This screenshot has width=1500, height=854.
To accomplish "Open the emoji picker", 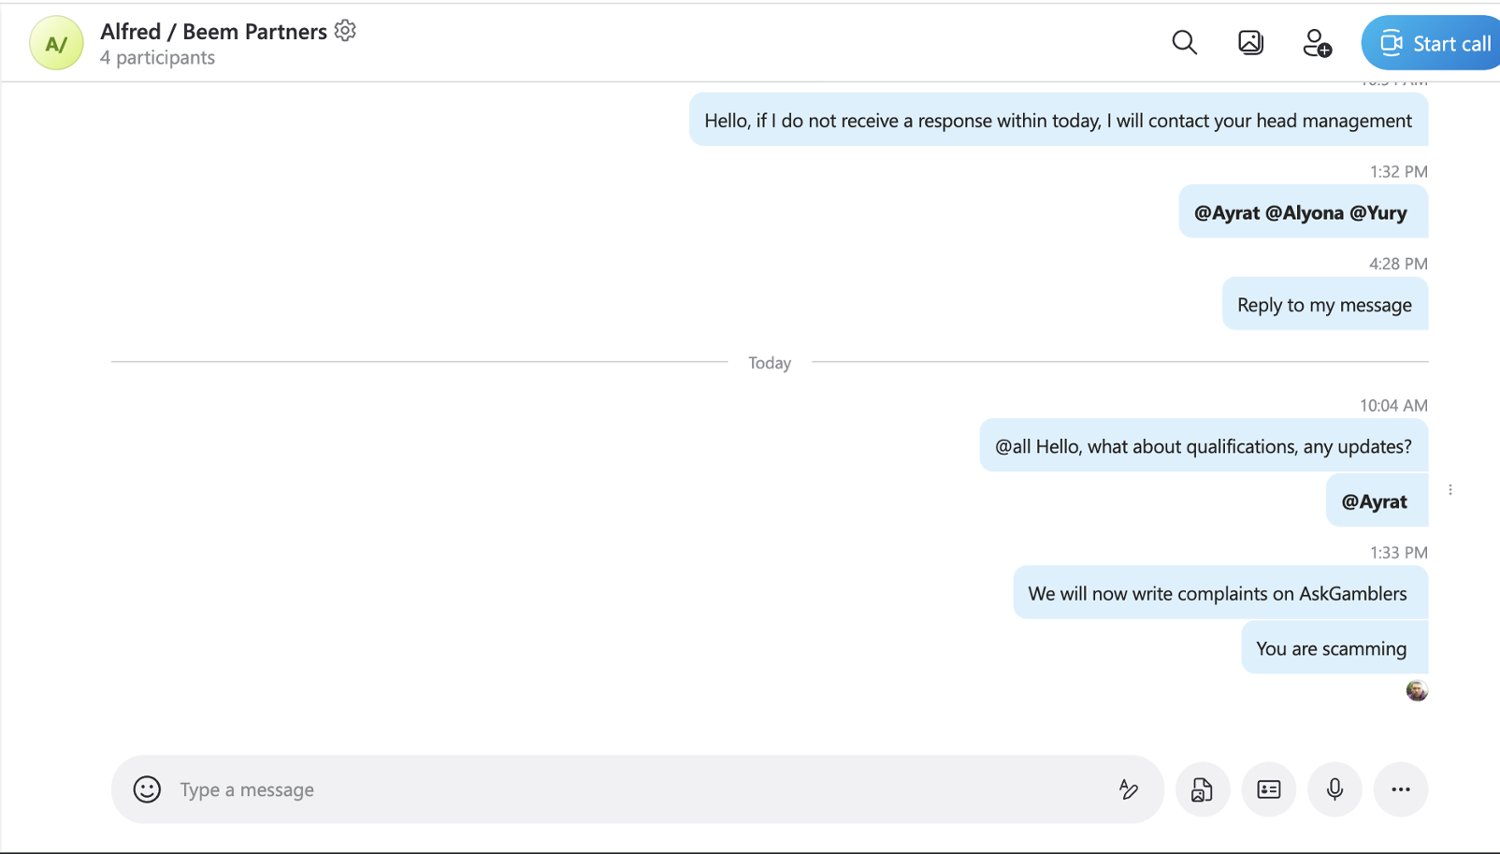I will coord(147,789).
